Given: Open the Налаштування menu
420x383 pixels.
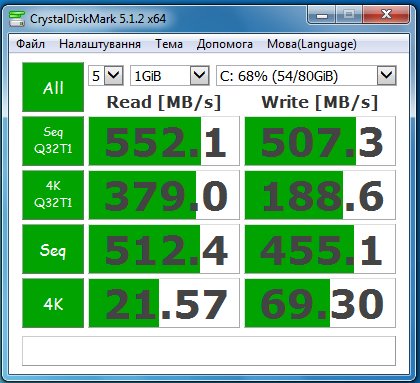Looking at the screenshot, I should pos(100,44).
